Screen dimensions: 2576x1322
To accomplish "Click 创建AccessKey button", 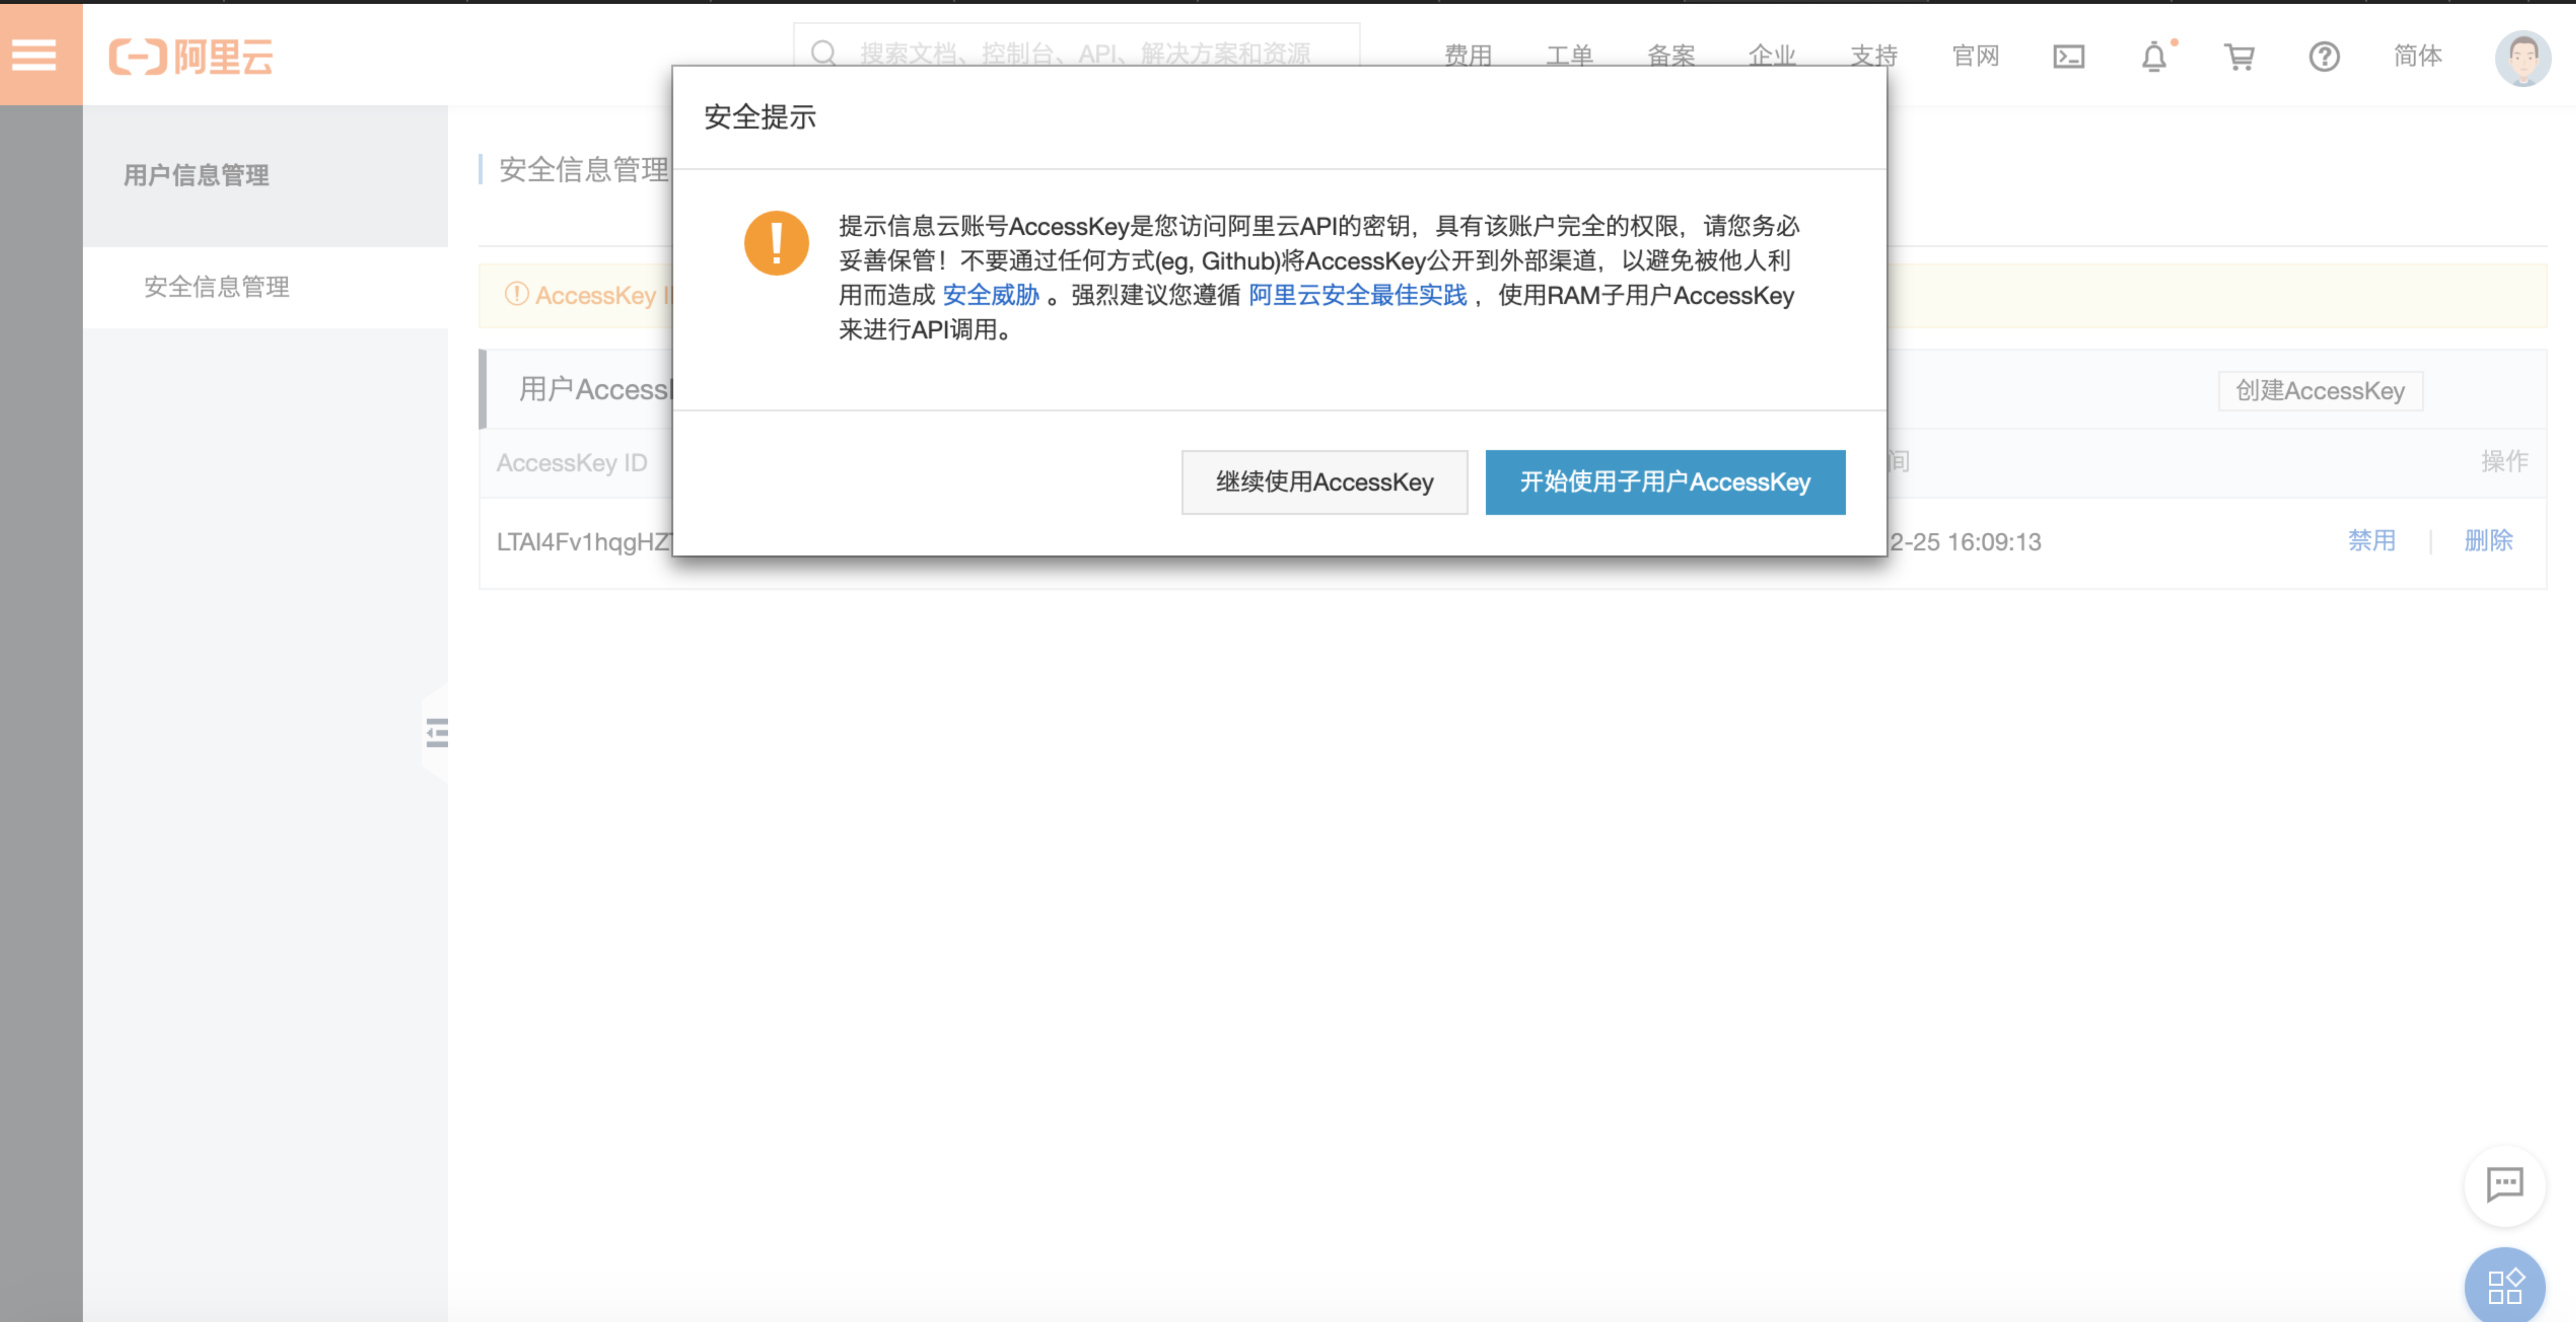I will [2320, 391].
